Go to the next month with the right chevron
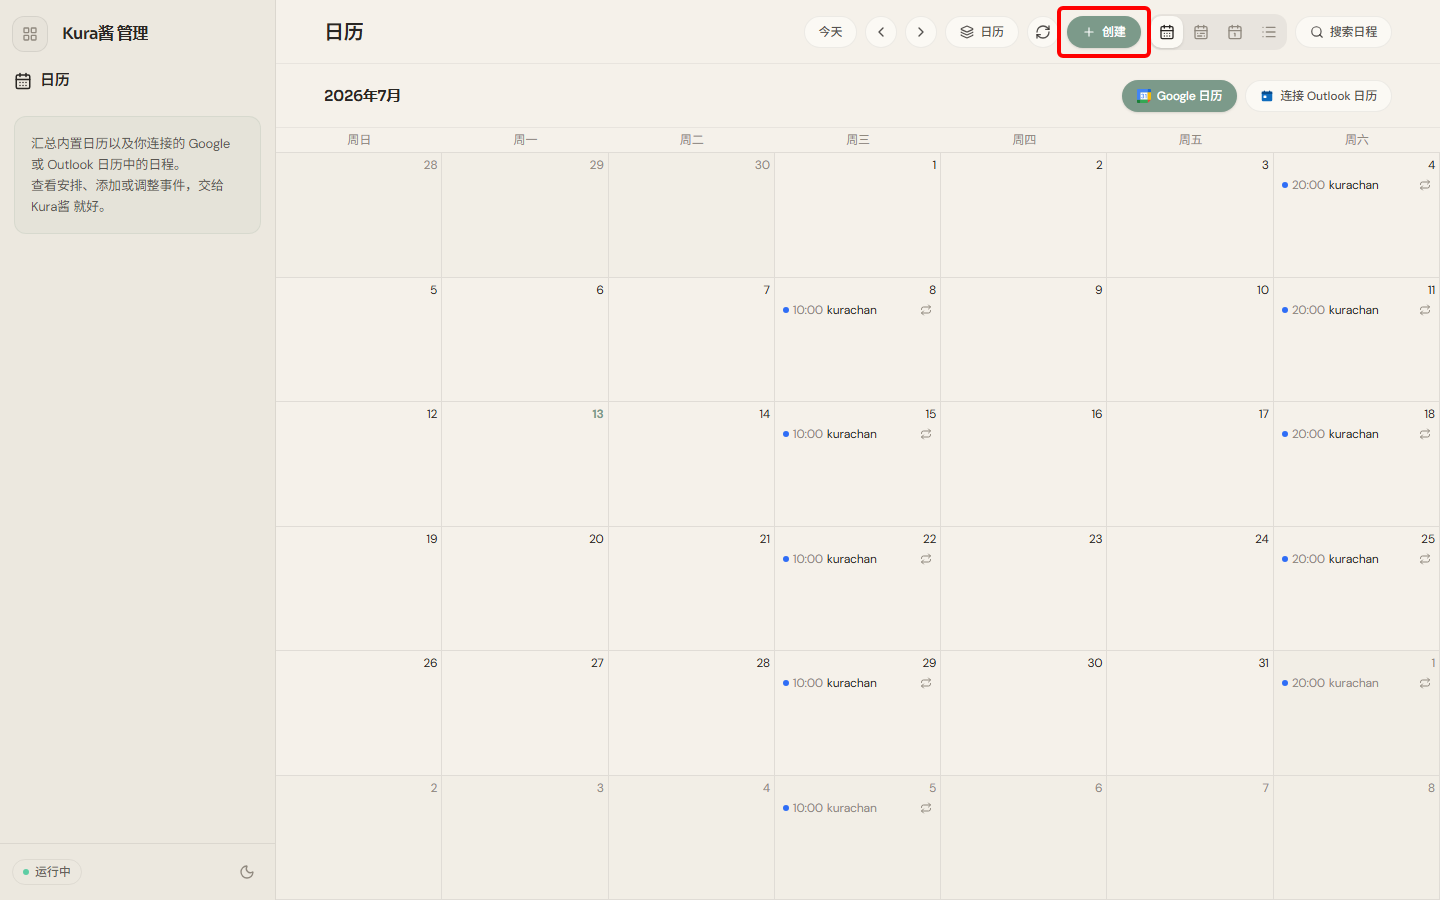The height and width of the screenshot is (900, 1440). 921,32
